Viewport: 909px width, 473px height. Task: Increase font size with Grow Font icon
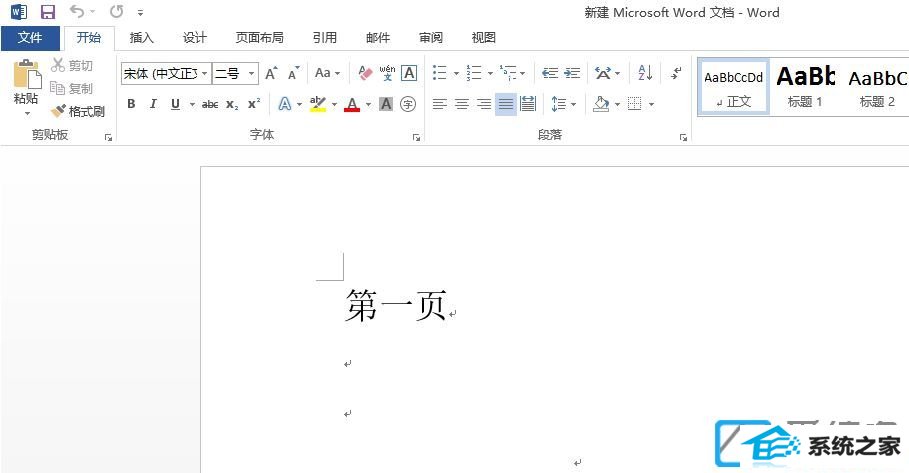271,73
